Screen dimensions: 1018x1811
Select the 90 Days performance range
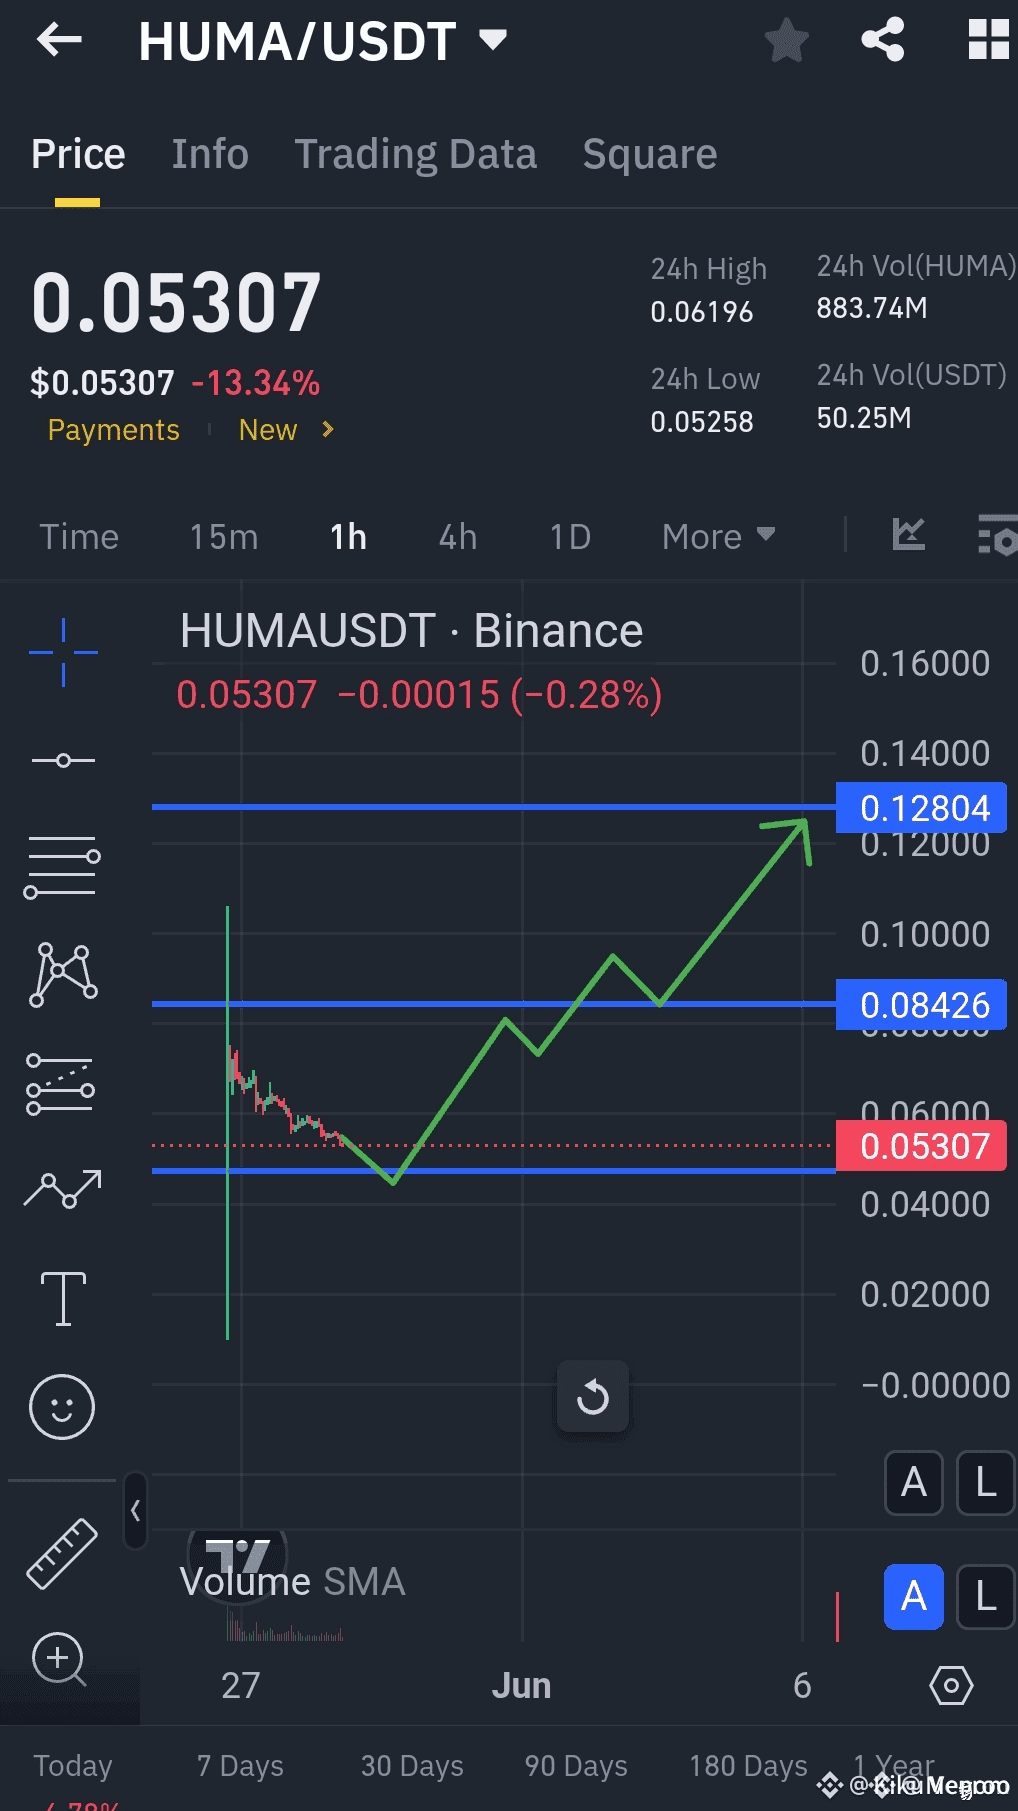[x=576, y=1766]
